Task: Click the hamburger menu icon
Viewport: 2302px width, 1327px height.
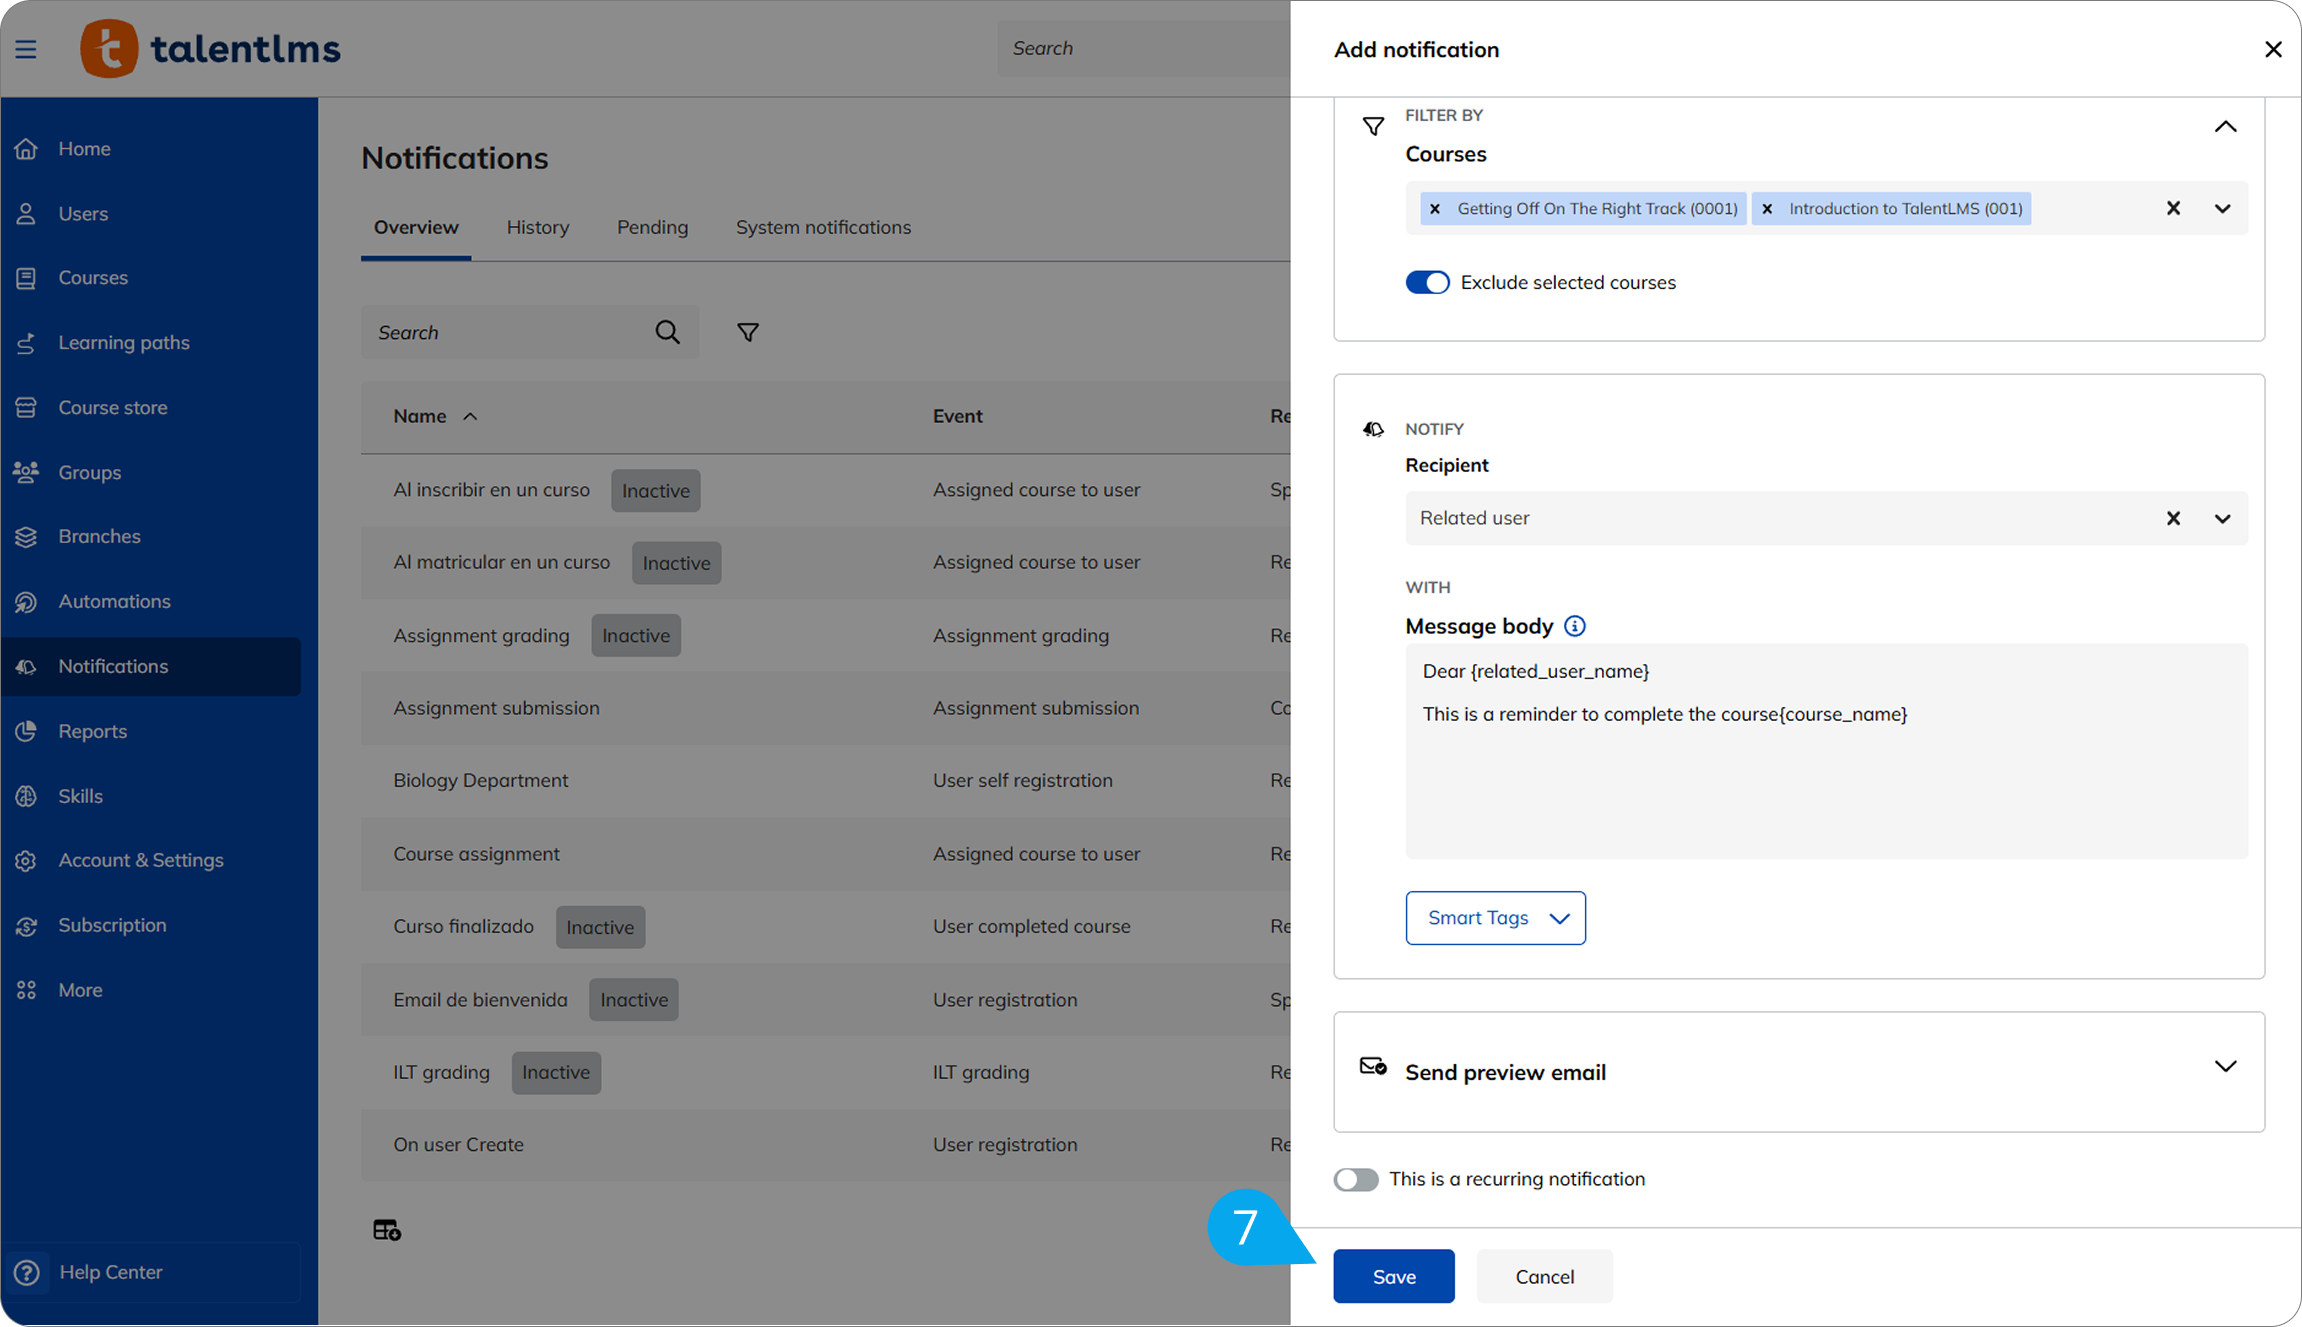Action: pos(26,49)
